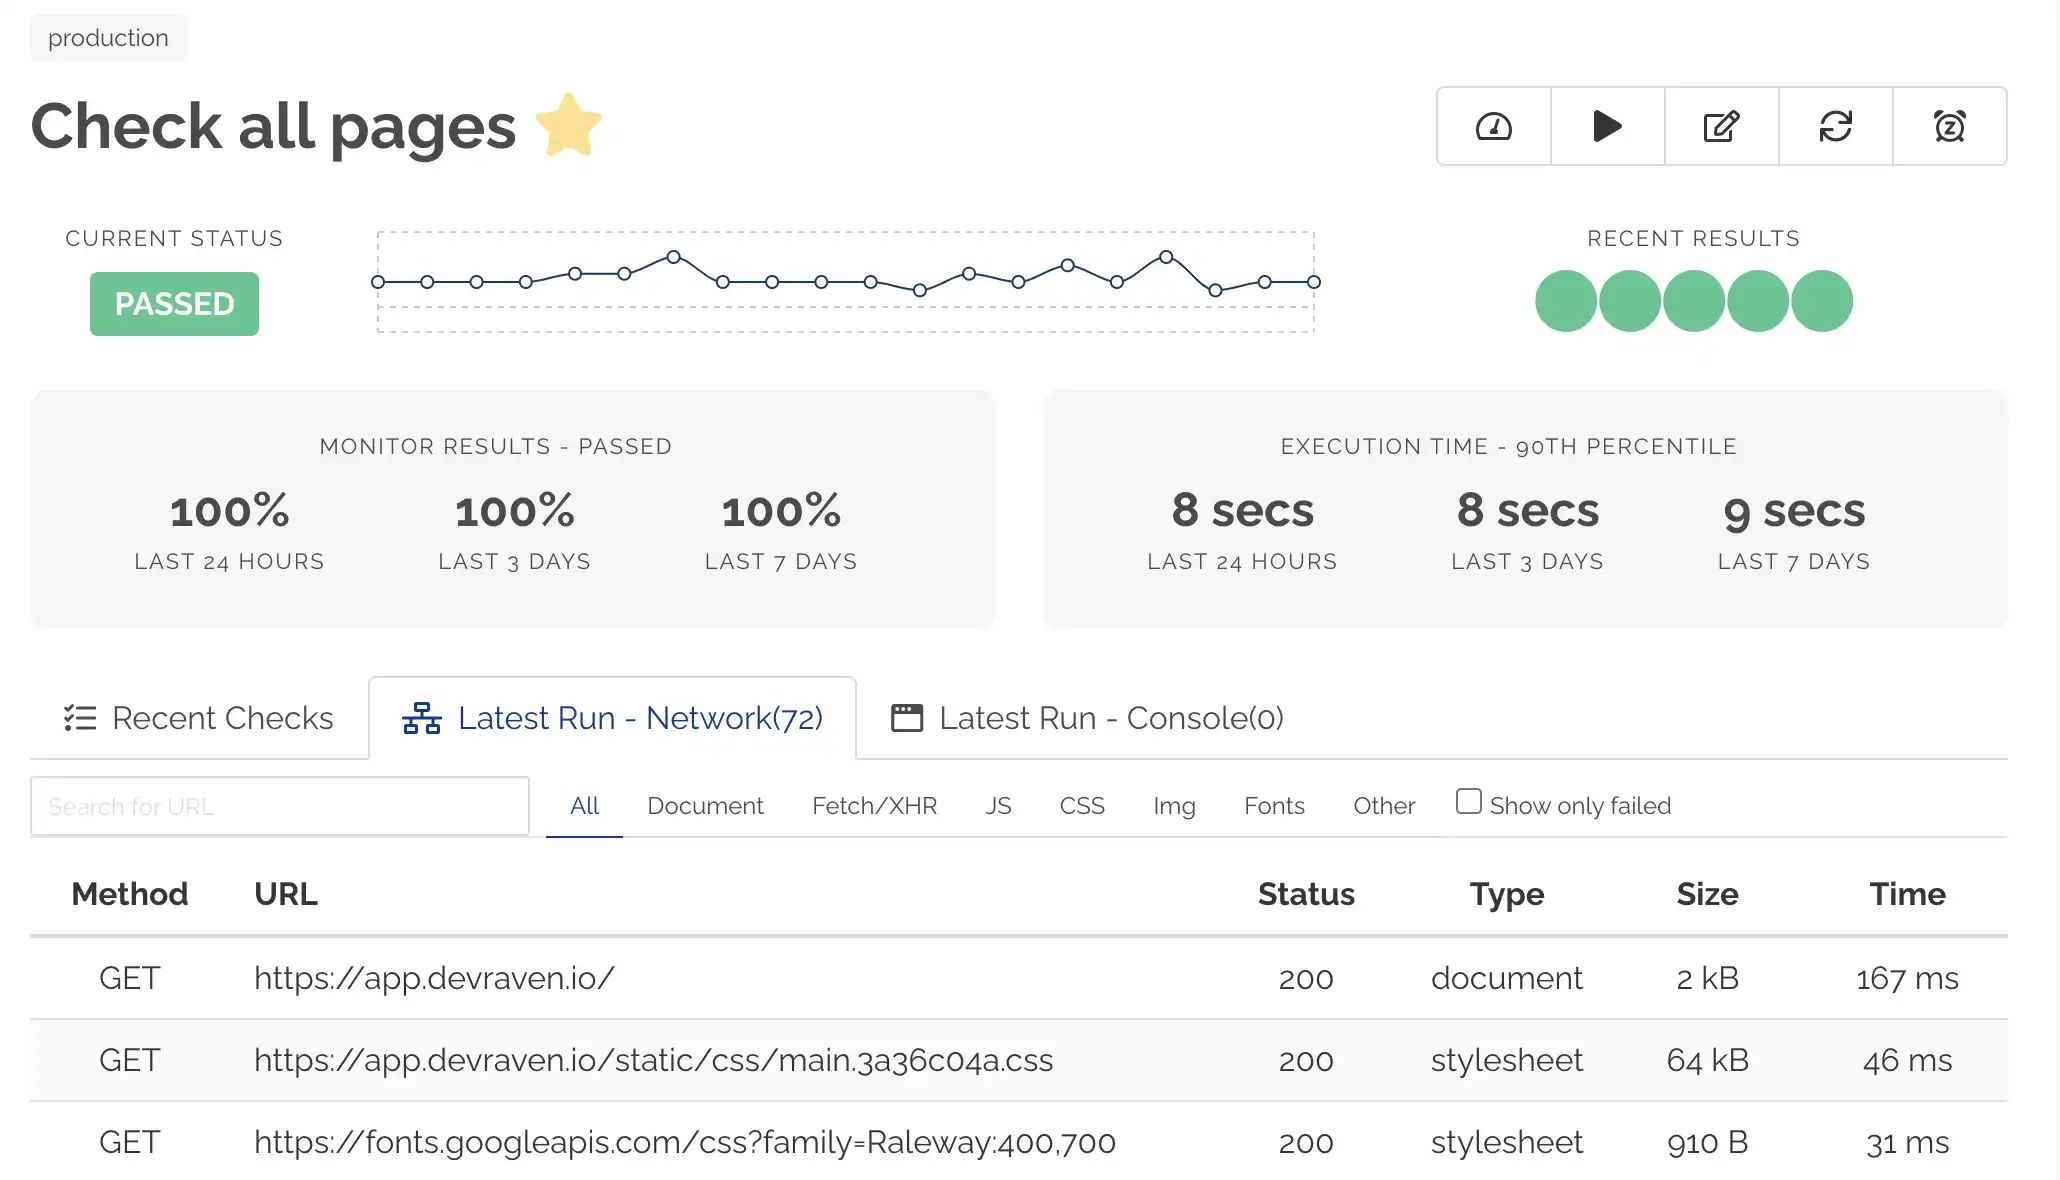Filter network list by CSS
This screenshot has width=2060, height=1180.
[1082, 806]
